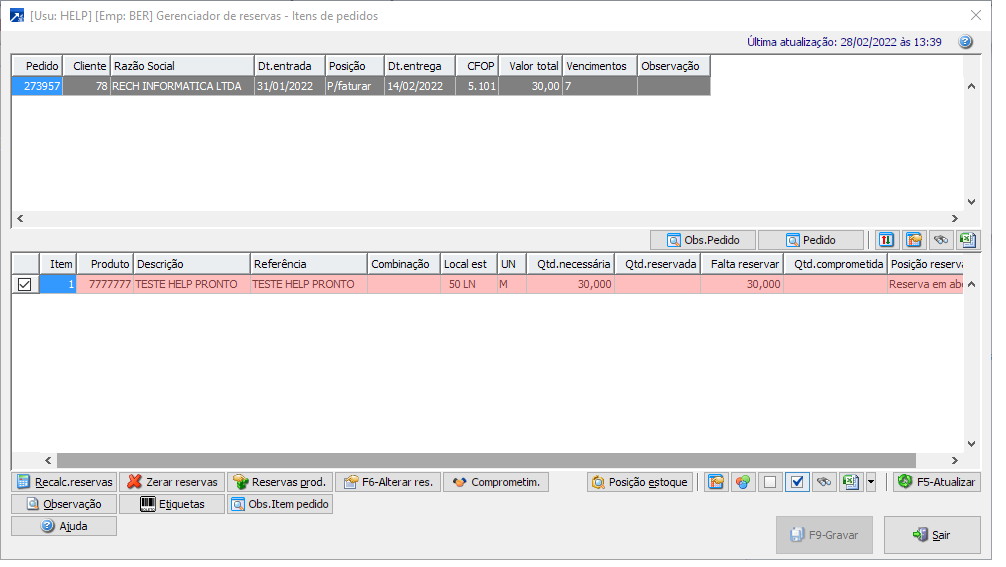
Task: Open the Etiquetas button
Action: pos(172,504)
